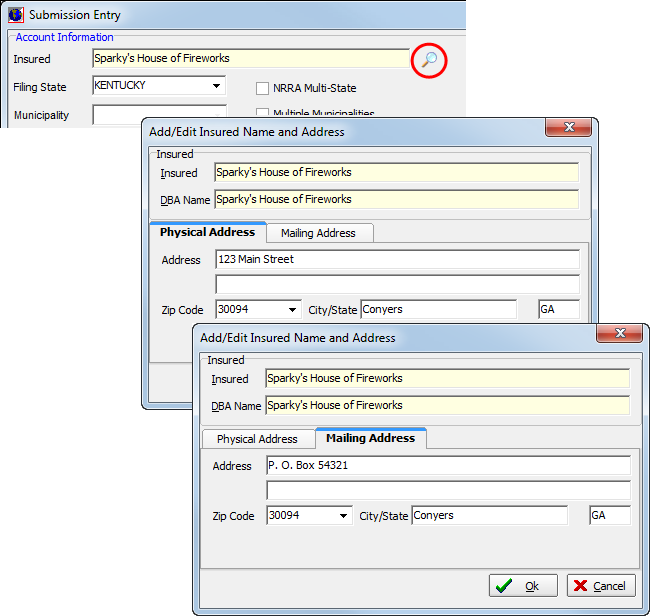Screen dimensions: 650x616
Task: Expand Zip Code dropdown below 123 Main Street
Action: click(x=292, y=310)
